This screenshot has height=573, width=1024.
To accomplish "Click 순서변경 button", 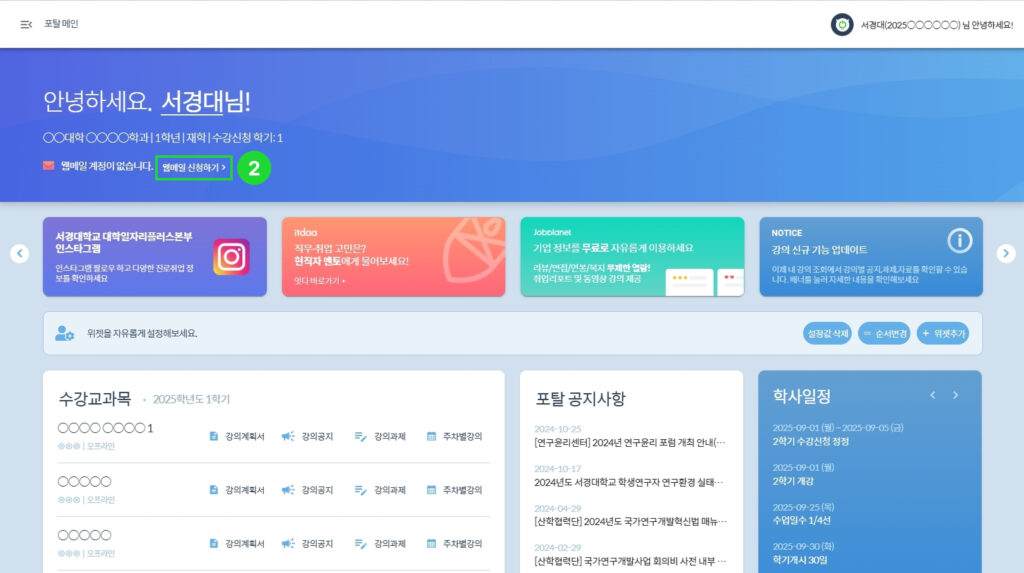I will 884,333.
